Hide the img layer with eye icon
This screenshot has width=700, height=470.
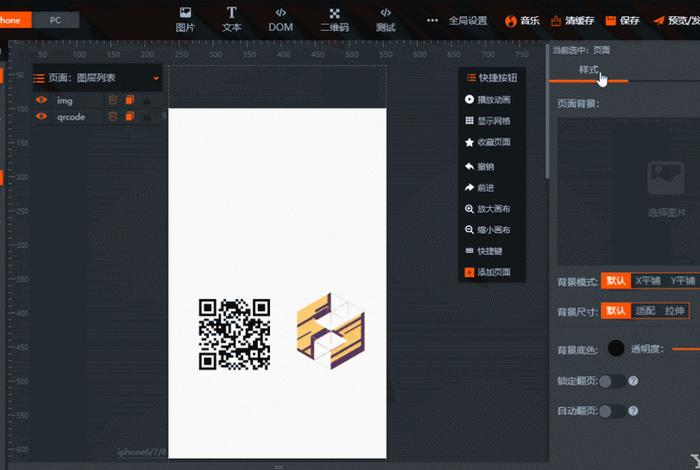(42, 100)
